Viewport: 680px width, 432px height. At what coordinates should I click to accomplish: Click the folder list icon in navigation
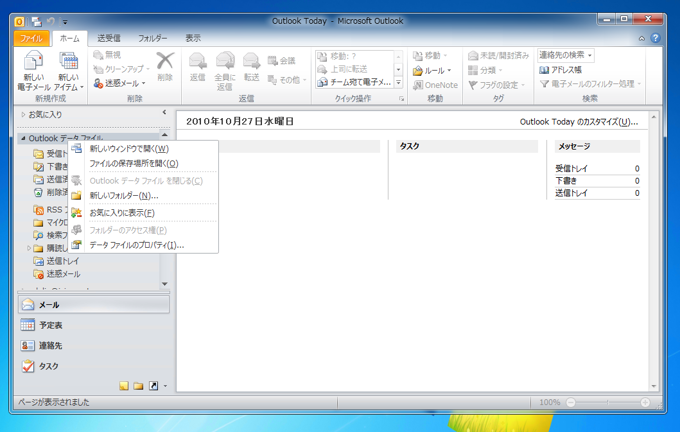[x=138, y=386]
